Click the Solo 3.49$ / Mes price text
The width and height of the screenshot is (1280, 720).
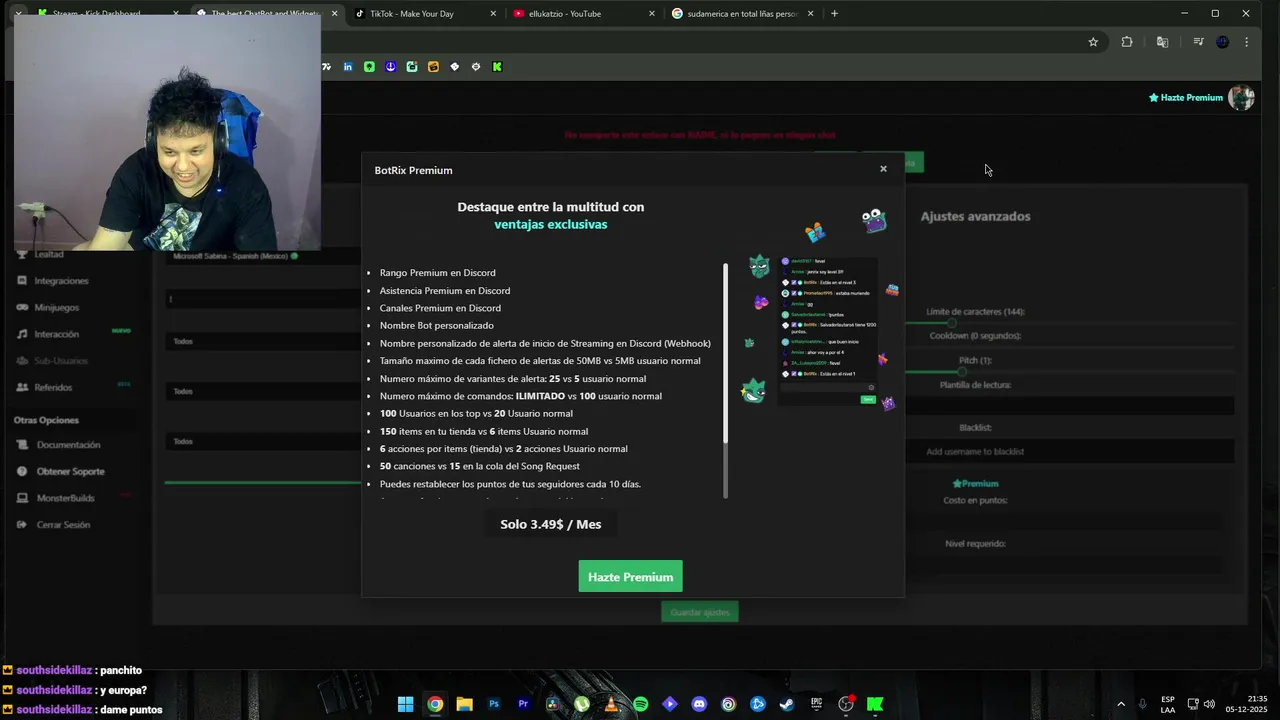pos(551,524)
